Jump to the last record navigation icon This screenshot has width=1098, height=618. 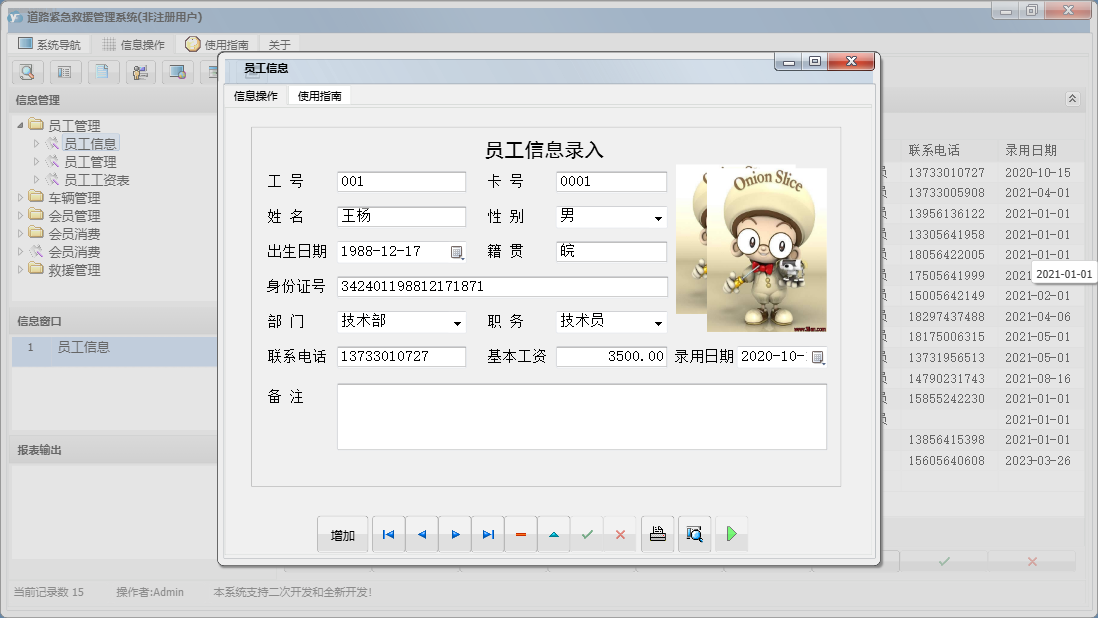click(488, 533)
